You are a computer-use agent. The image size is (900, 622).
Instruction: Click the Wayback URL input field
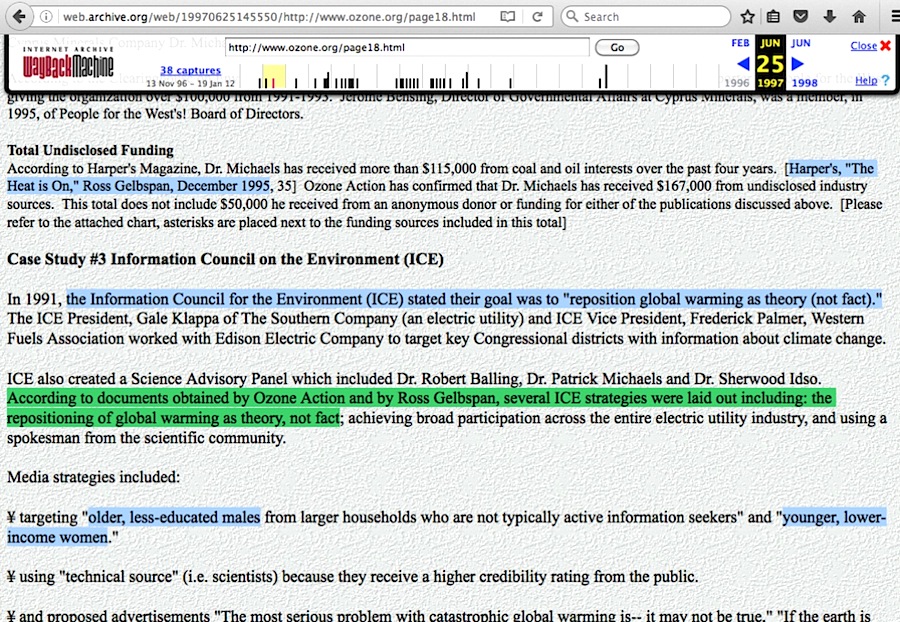(x=406, y=47)
